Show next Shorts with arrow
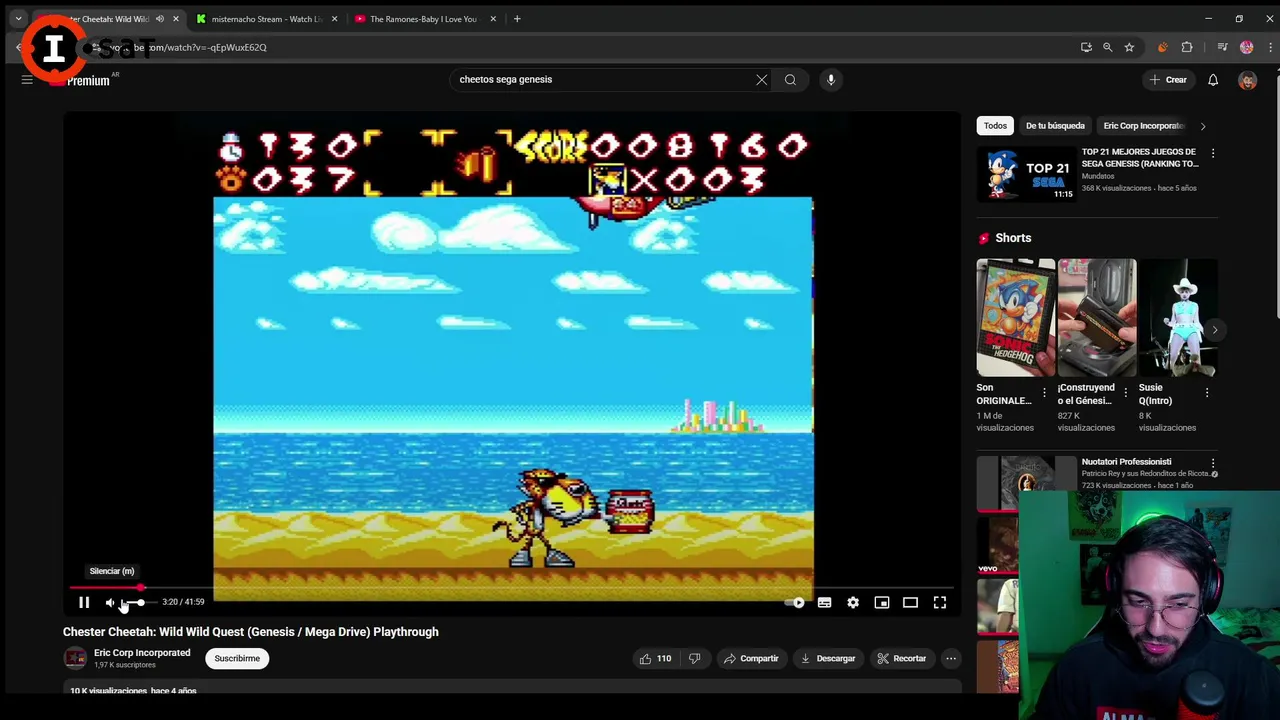 coord(1214,330)
